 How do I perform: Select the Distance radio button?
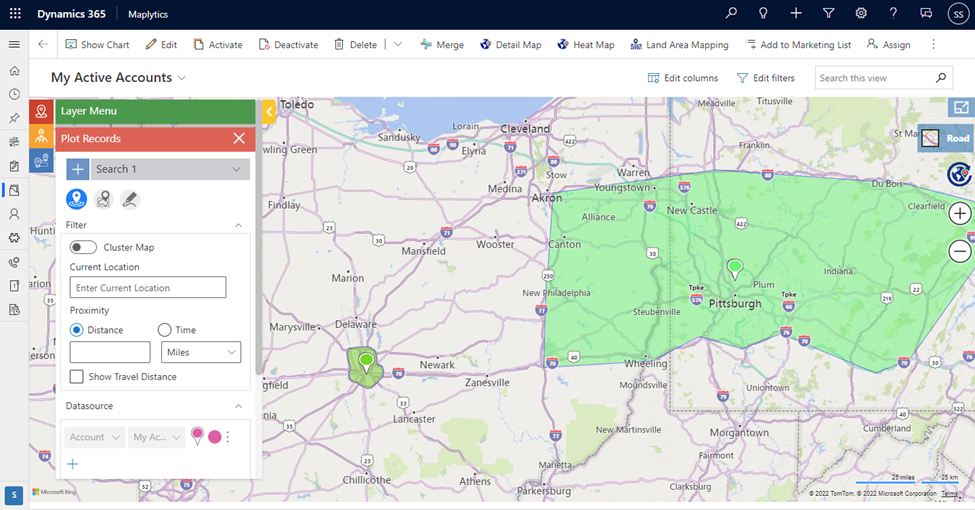tap(76, 330)
